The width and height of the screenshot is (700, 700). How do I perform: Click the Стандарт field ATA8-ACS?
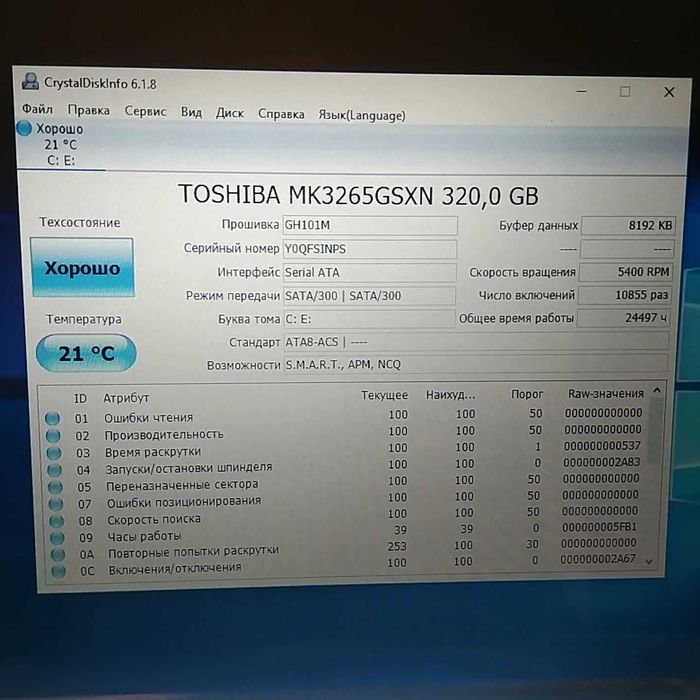476,342
